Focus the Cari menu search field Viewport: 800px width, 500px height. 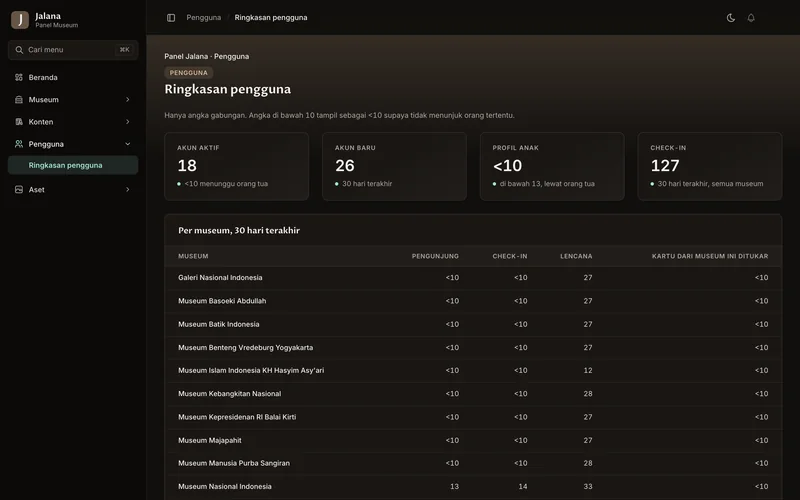click(x=73, y=50)
